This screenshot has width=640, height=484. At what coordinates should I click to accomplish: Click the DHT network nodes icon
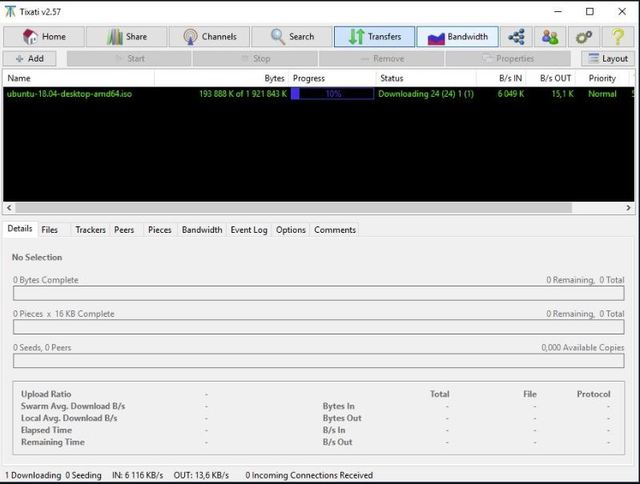tap(516, 37)
